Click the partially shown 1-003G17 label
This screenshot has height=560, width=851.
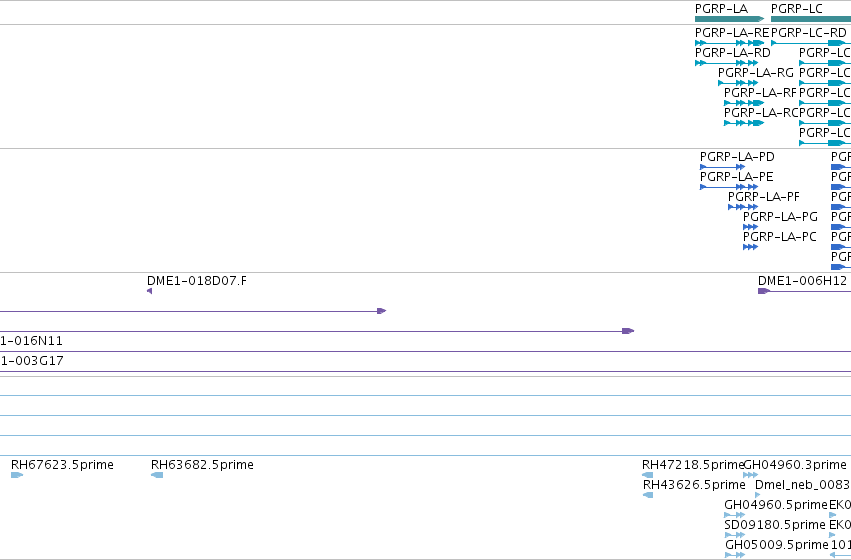[x=31, y=361]
